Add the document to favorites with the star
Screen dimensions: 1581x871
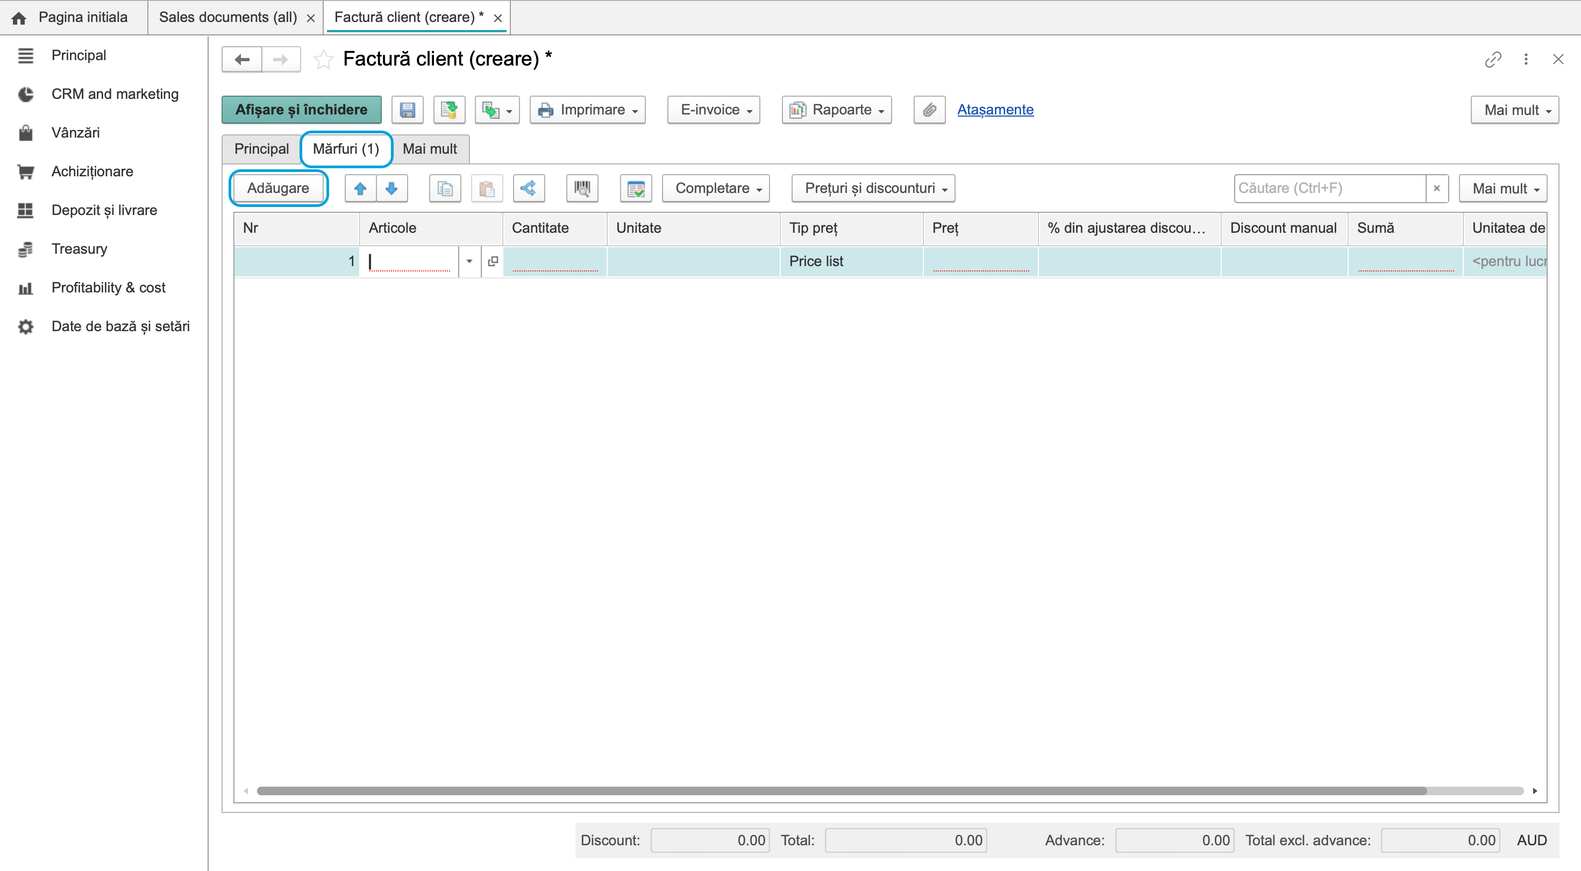click(323, 60)
